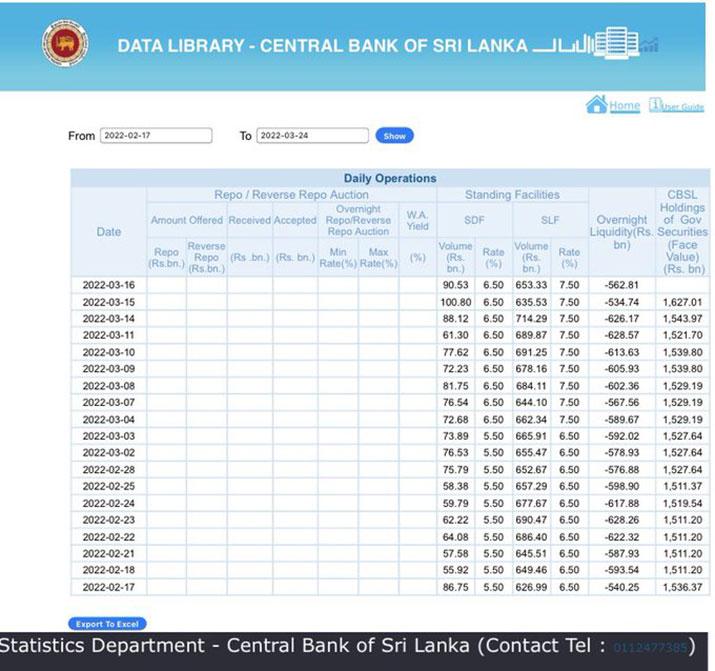This screenshot has height=671, width=715.
Task: Click the Repo / Reverse Repo Auction header
Action: tap(291, 195)
